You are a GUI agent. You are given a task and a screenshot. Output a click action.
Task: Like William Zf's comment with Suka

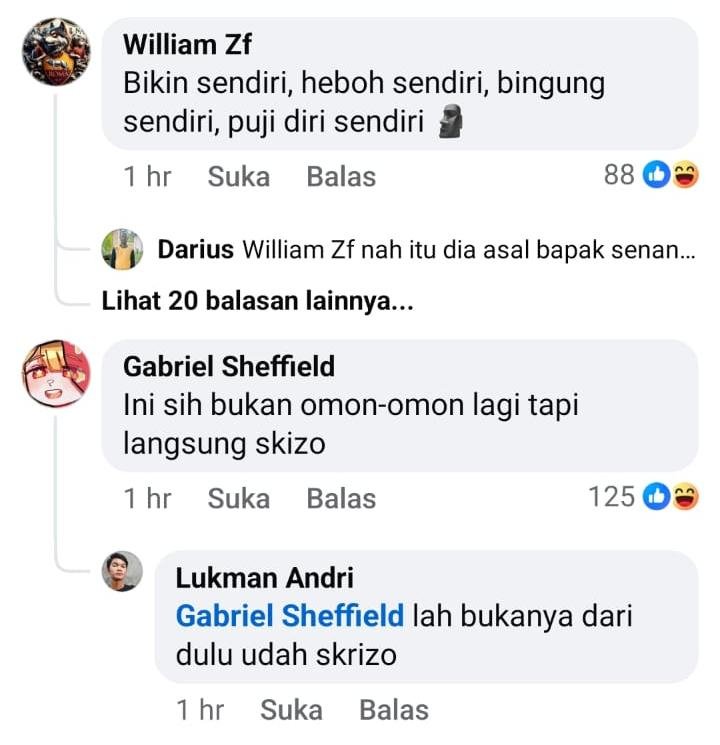click(239, 177)
